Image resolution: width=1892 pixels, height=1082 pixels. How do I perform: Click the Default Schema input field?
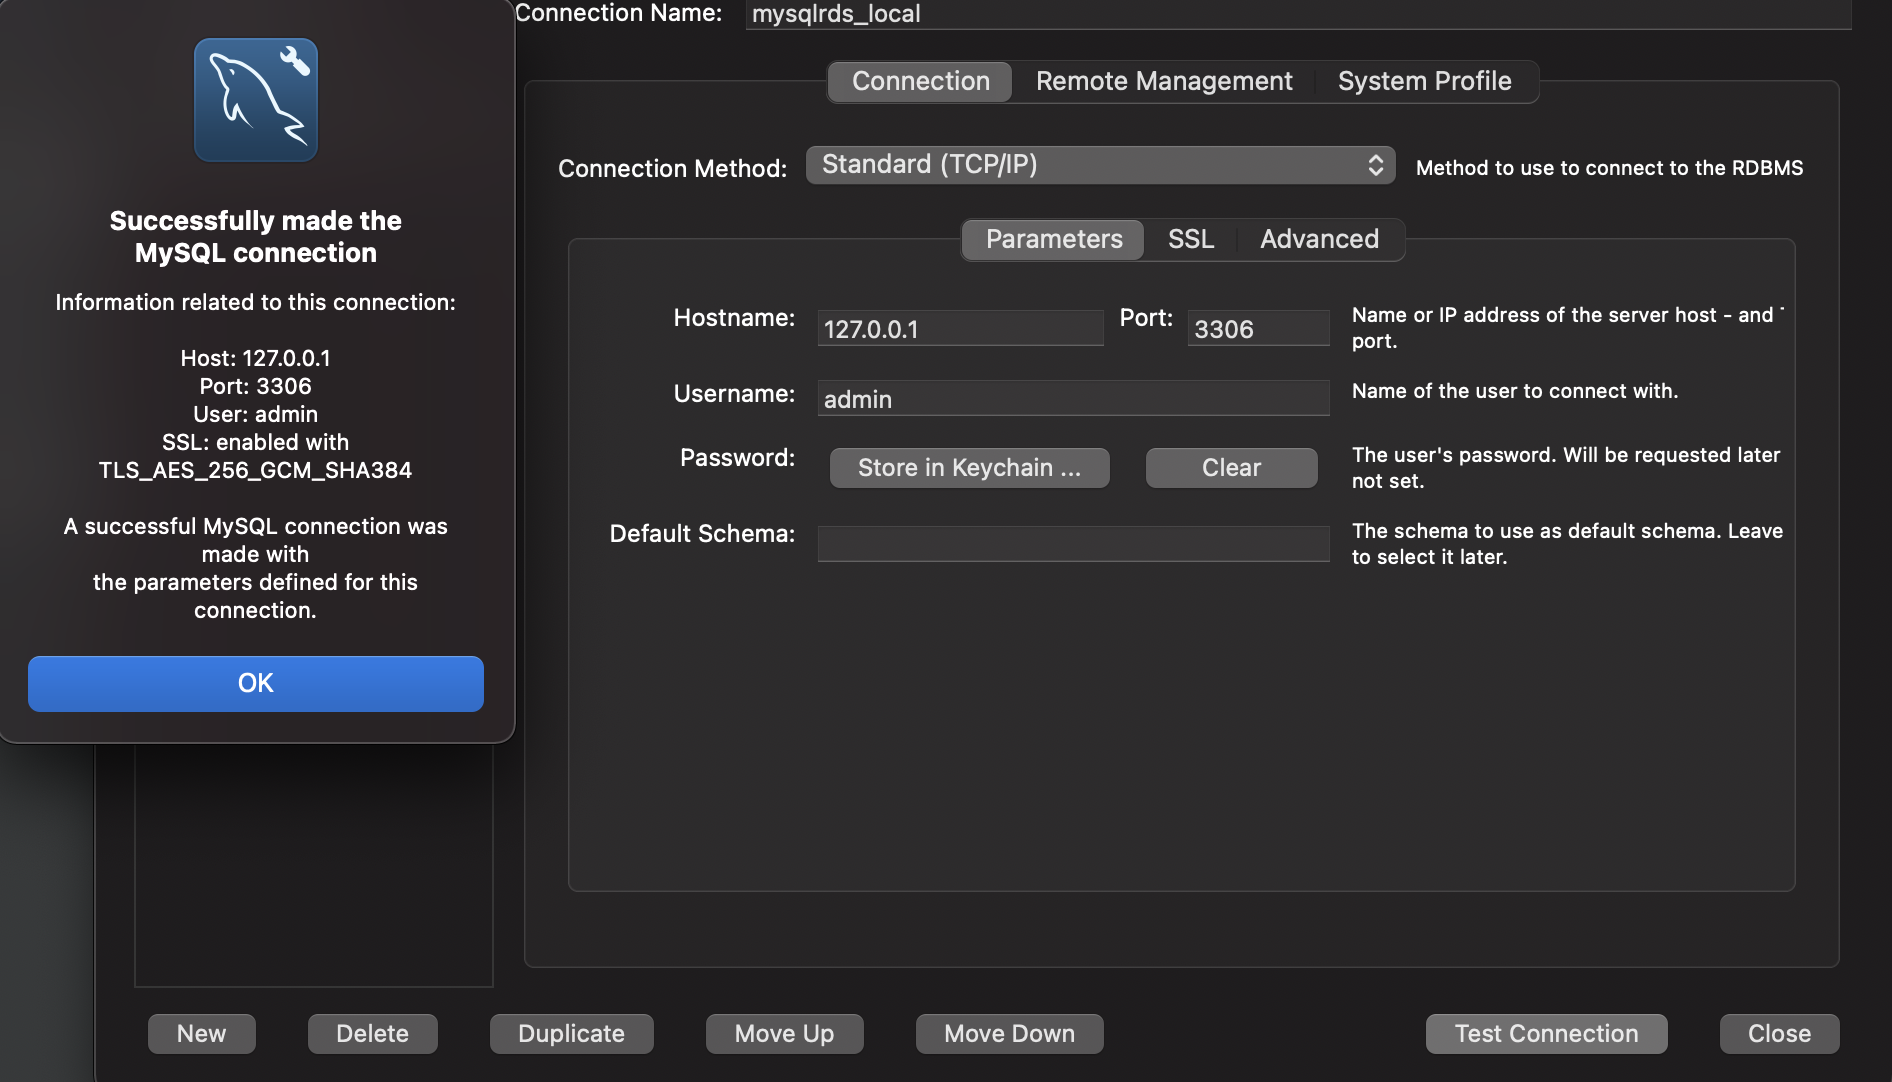(1073, 544)
